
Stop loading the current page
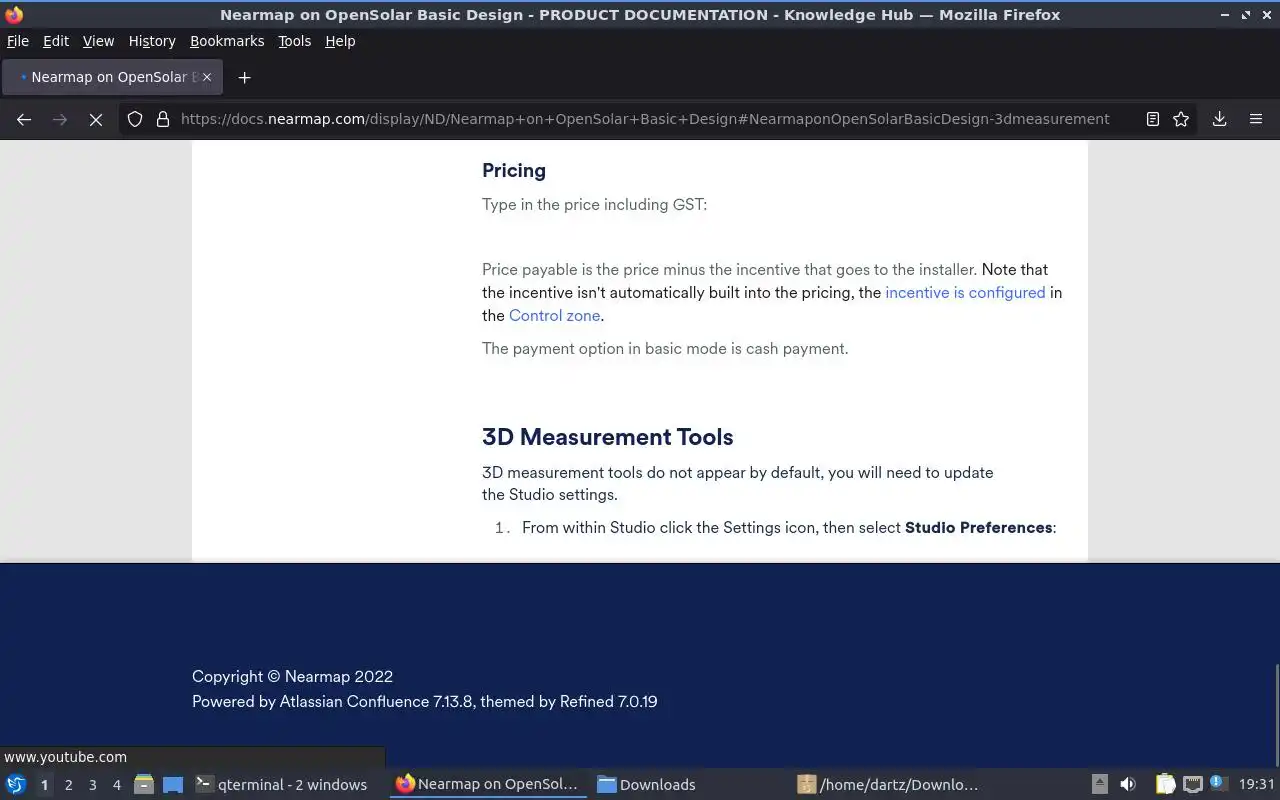click(x=96, y=119)
